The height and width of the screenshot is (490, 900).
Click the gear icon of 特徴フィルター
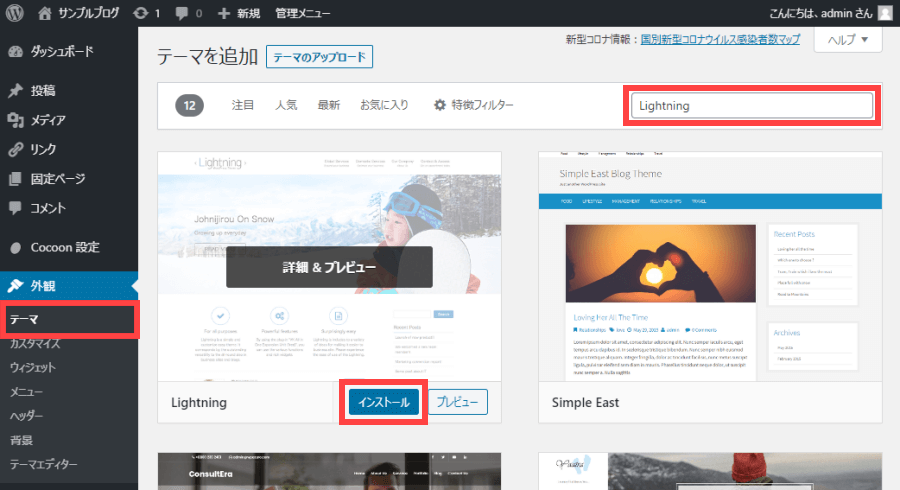pyautogui.click(x=440, y=105)
